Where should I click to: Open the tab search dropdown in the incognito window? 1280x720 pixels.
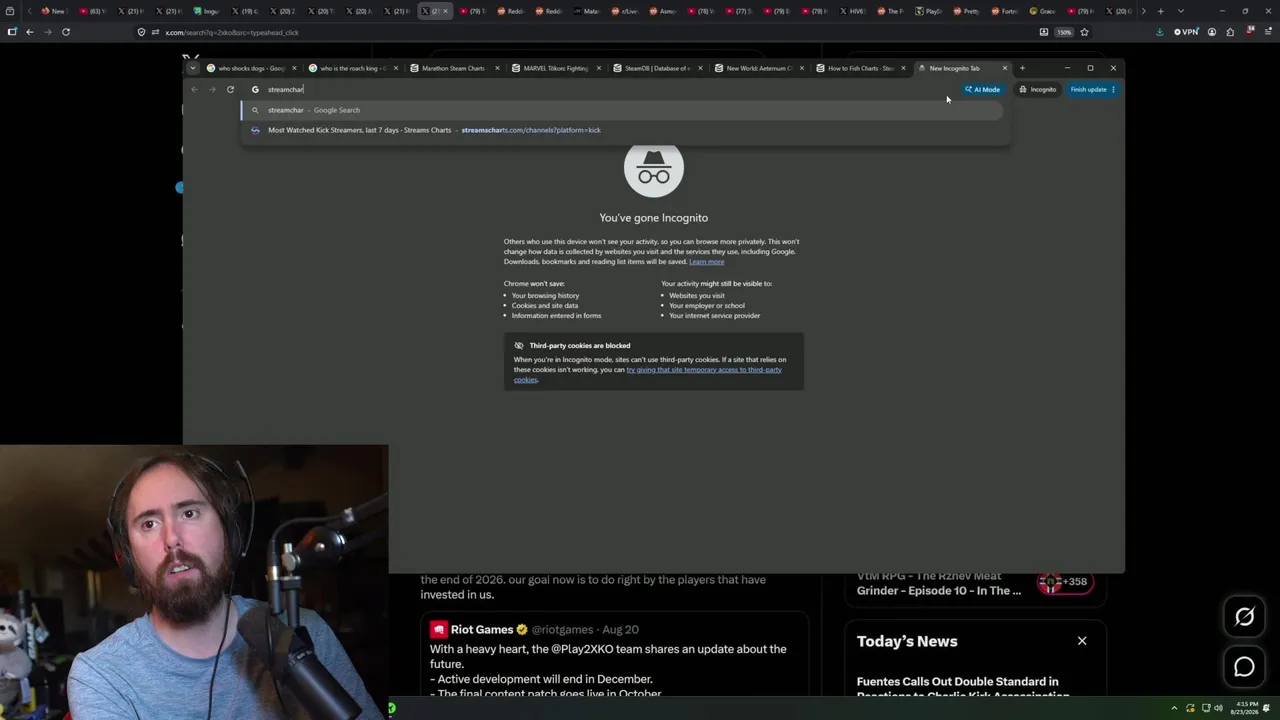coord(191,68)
